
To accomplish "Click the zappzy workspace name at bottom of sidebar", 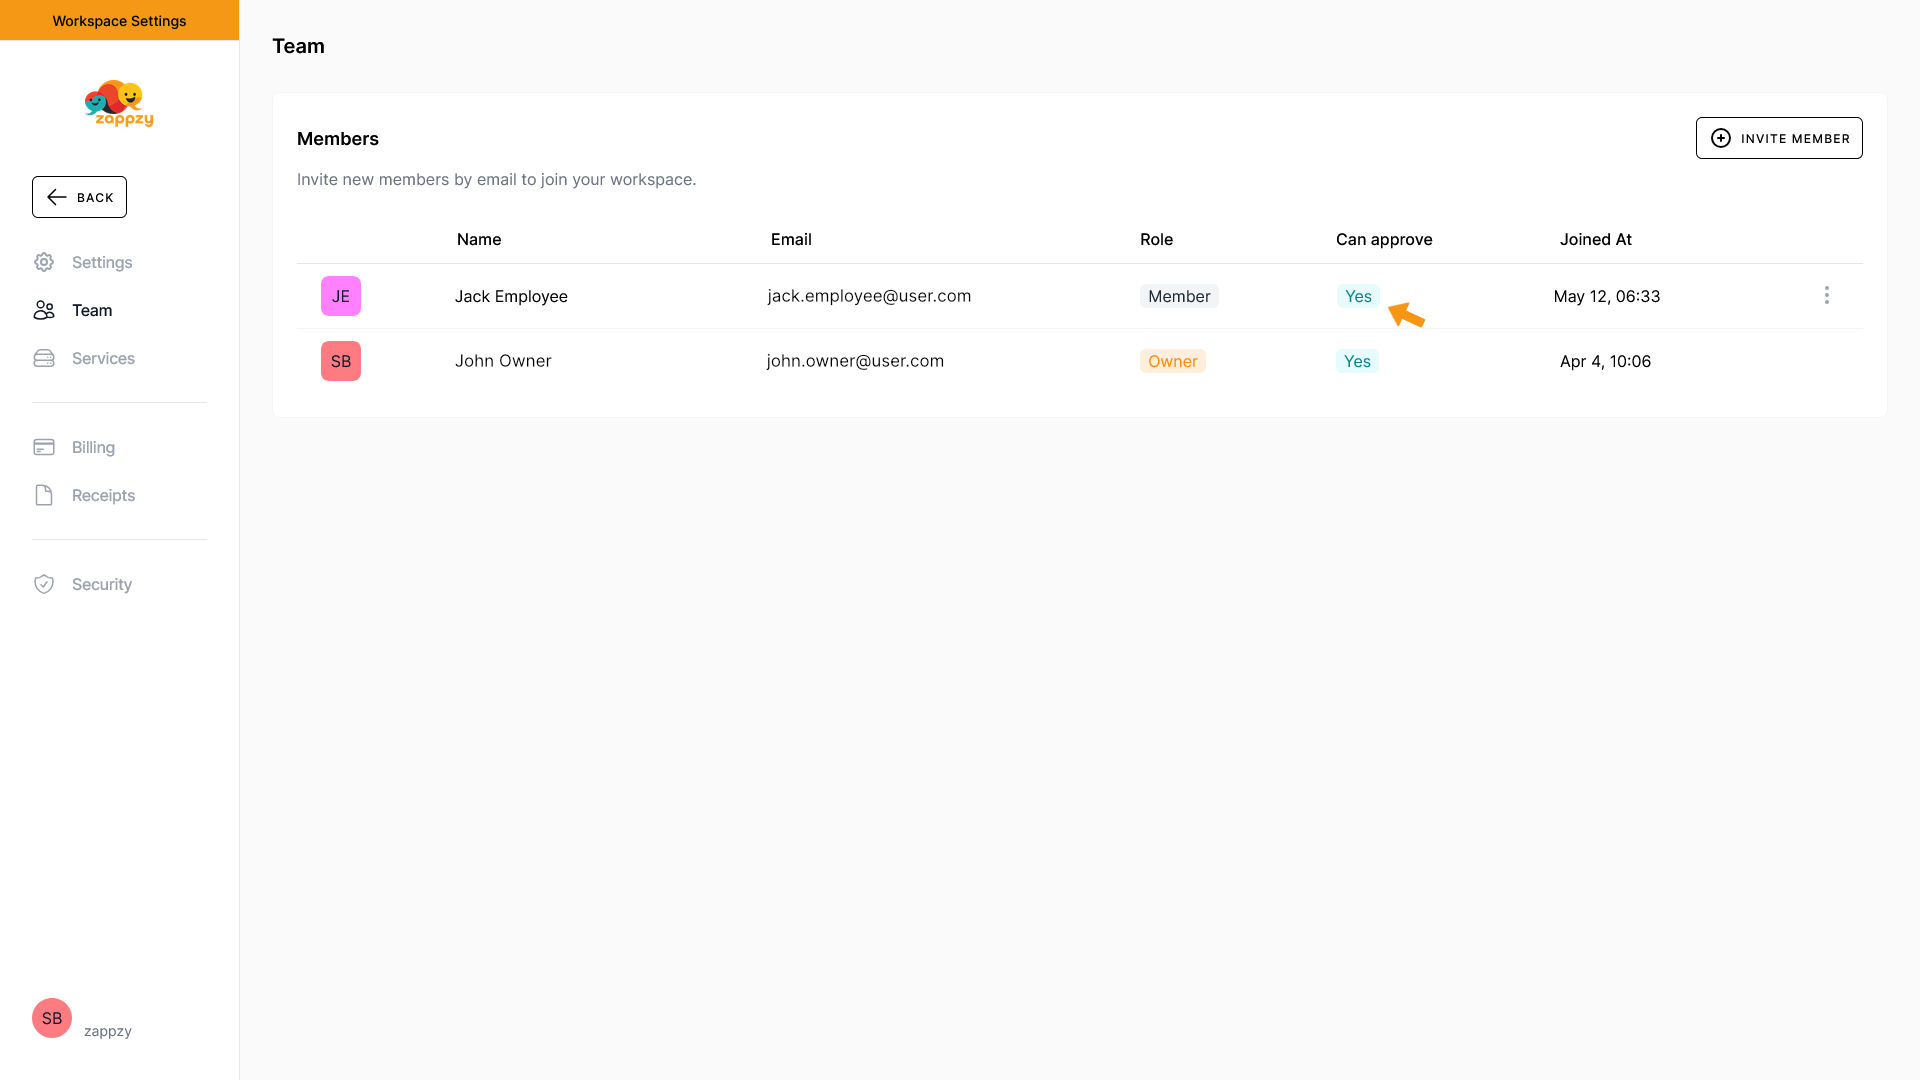I will pyautogui.click(x=108, y=1031).
